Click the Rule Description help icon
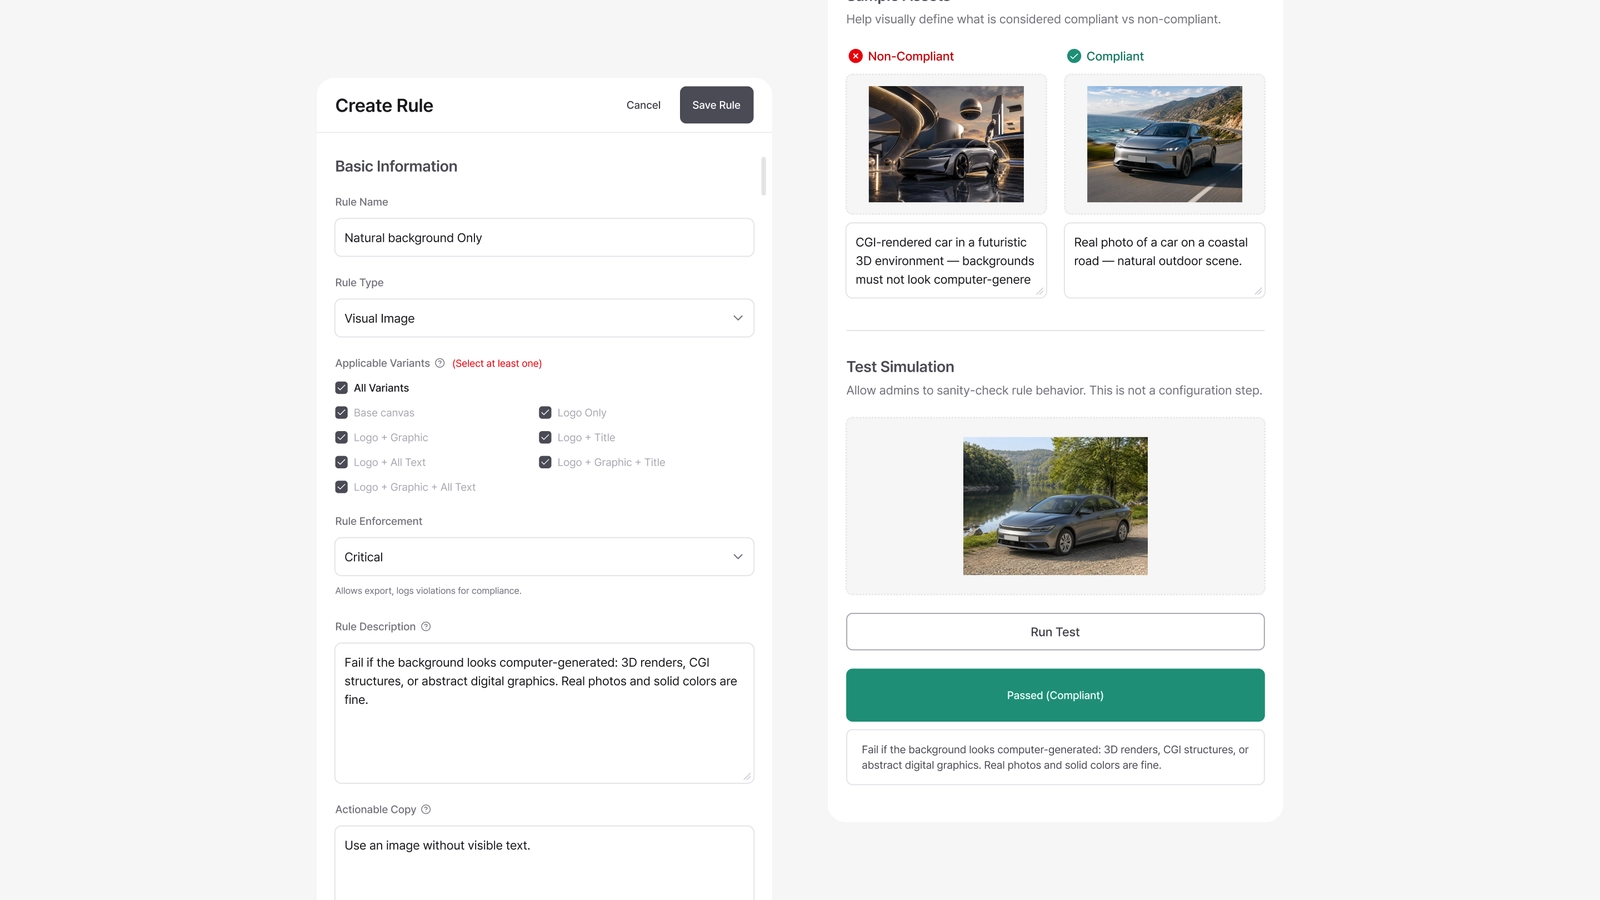 click(x=426, y=627)
